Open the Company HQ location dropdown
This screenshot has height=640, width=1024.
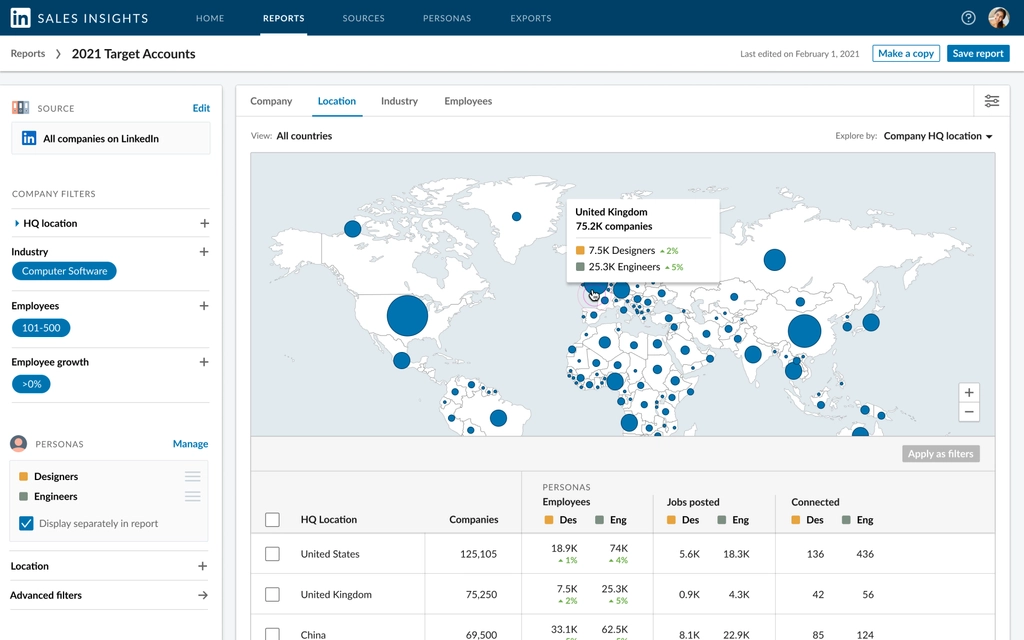(x=938, y=136)
